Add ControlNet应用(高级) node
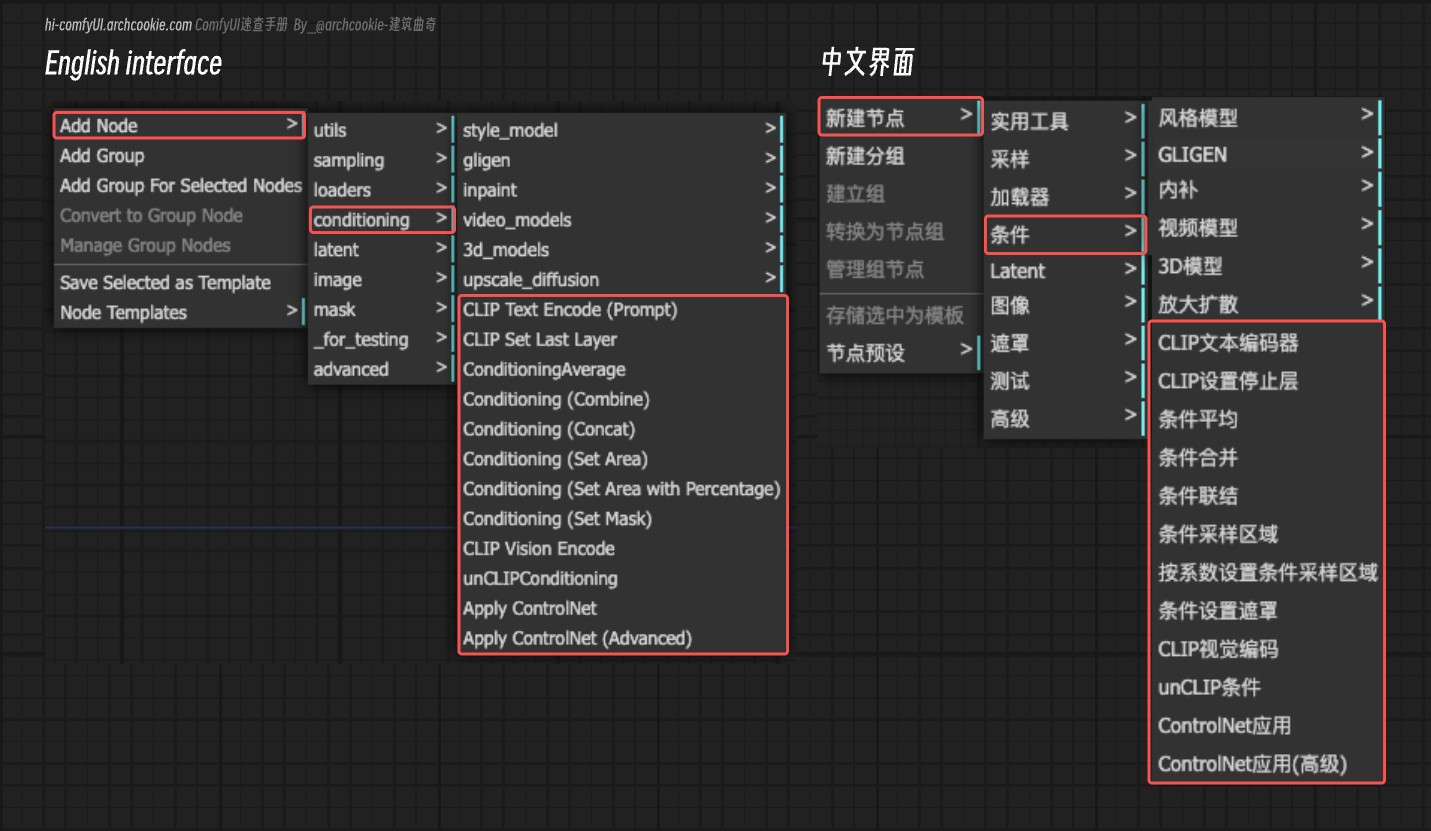The image size is (1431, 831). 1267,764
